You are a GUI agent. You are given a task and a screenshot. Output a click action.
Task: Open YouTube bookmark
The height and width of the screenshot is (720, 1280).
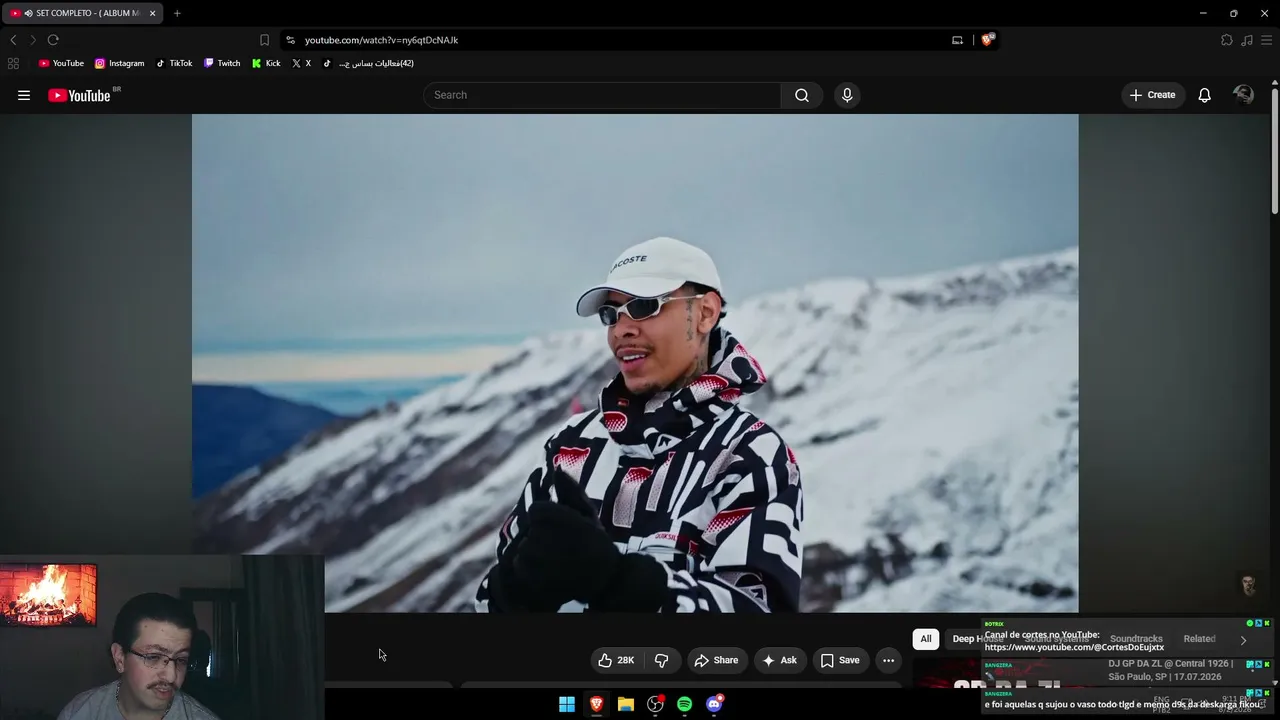(x=61, y=63)
